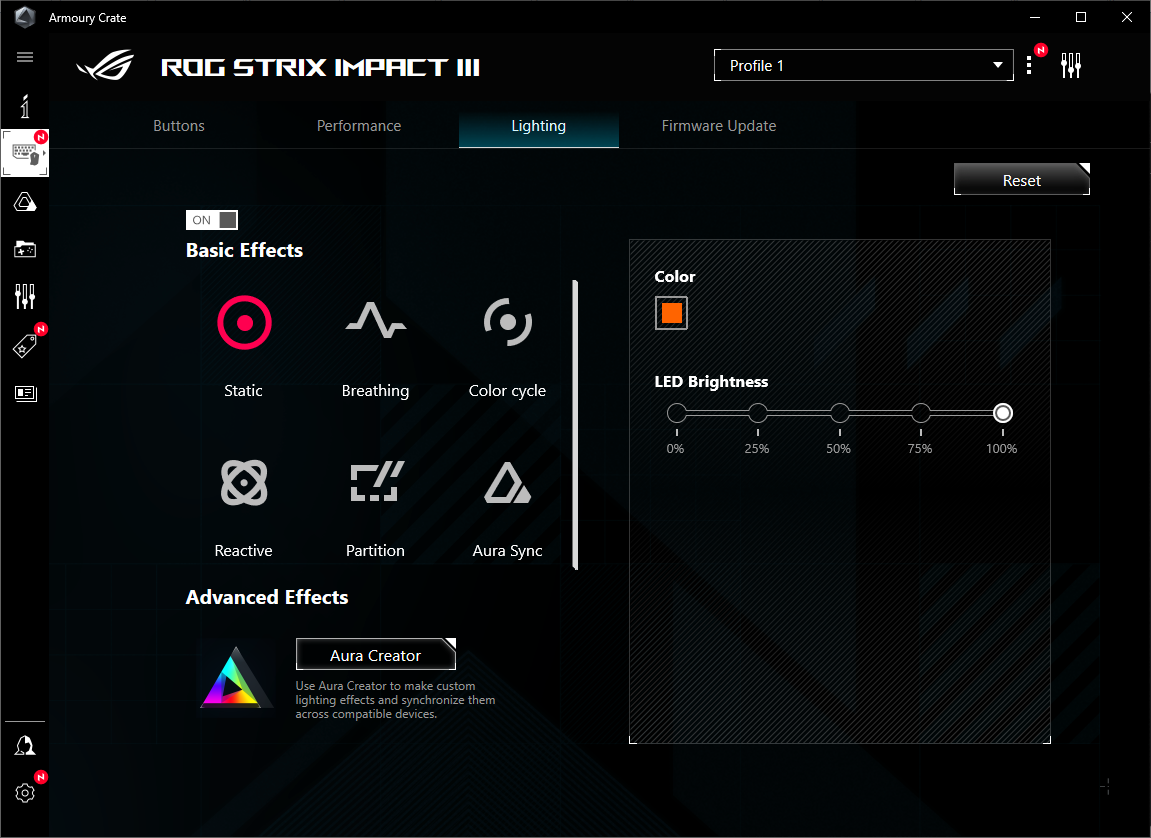Maximize the Armoury Crate window
This screenshot has height=838, width=1151.
coord(1081,17)
